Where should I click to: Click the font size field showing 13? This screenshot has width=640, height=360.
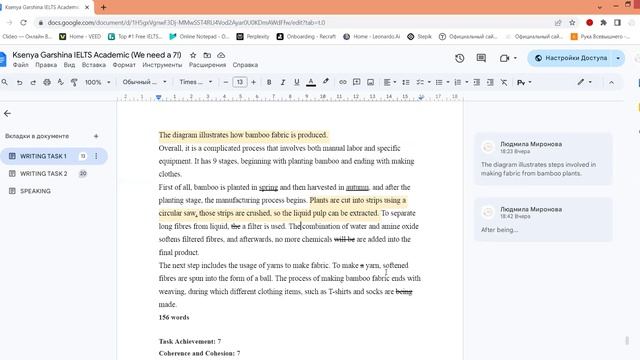click(x=240, y=82)
